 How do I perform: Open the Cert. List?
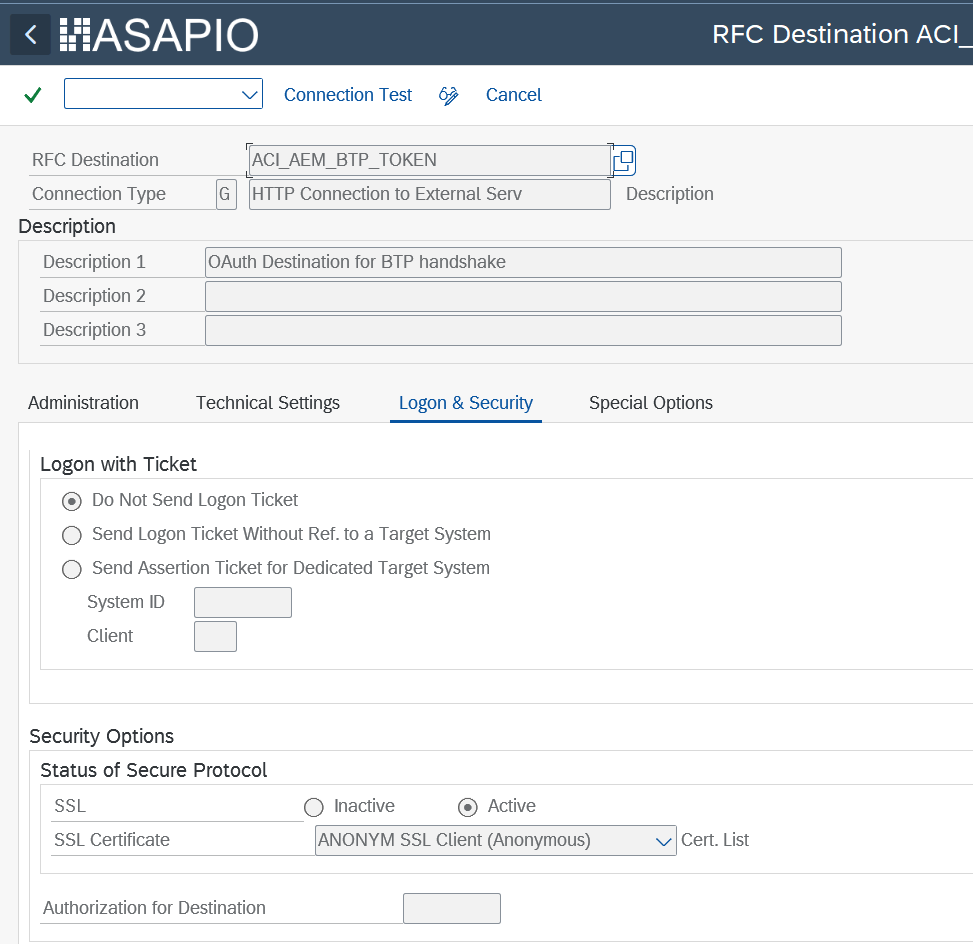click(714, 840)
